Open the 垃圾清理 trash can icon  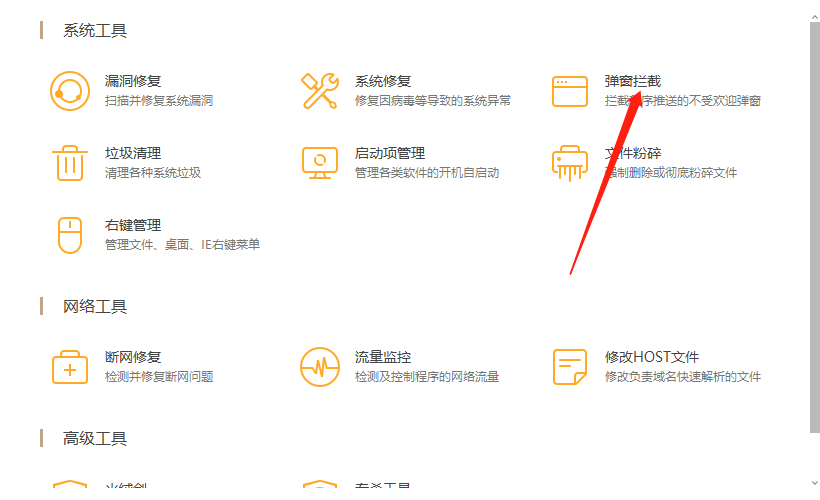pos(70,163)
